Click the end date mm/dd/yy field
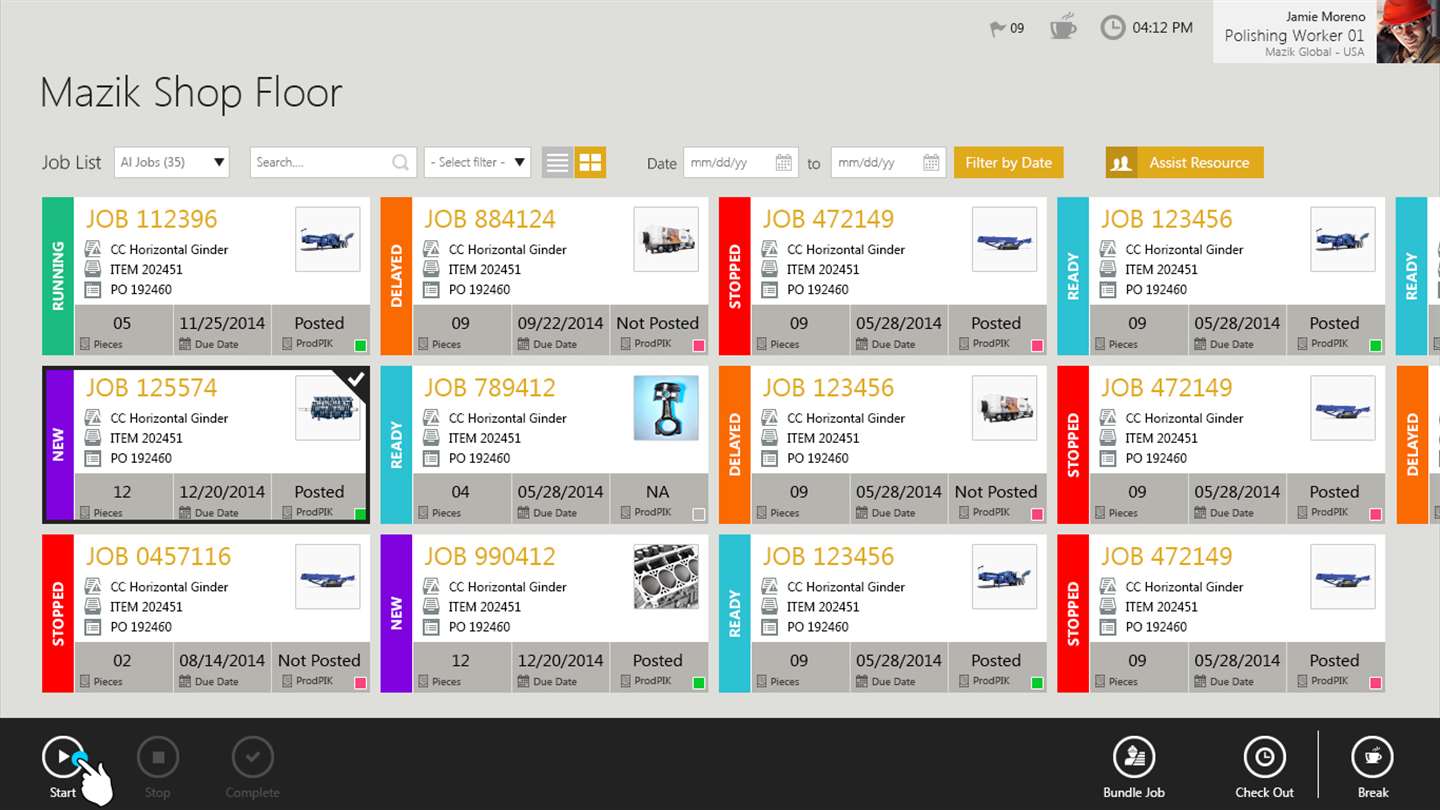 888,162
